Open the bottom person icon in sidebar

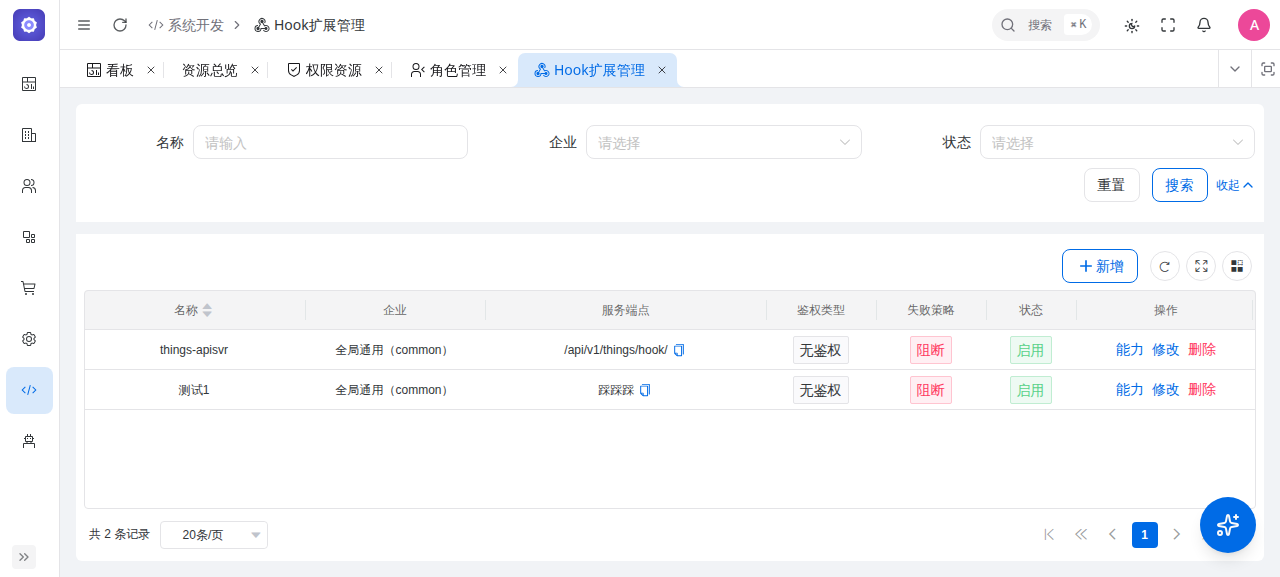[x=29, y=441]
